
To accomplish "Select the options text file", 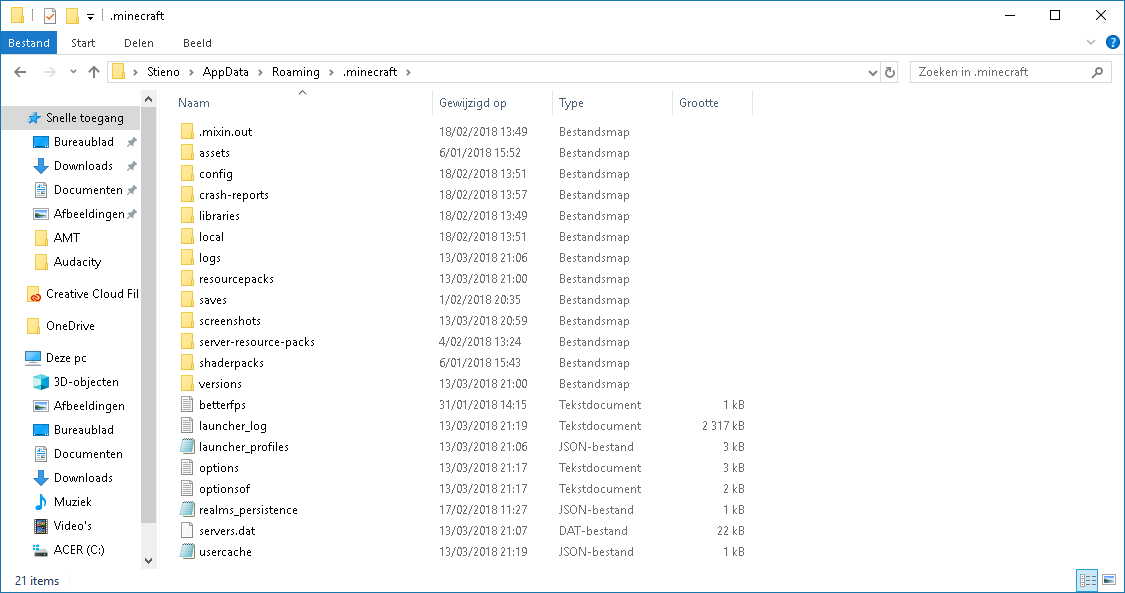I will 218,468.
